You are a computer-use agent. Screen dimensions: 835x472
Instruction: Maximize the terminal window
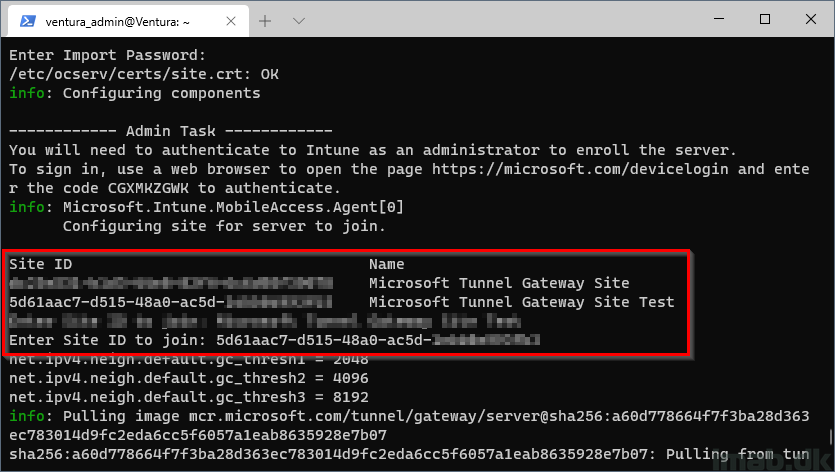coord(765,19)
